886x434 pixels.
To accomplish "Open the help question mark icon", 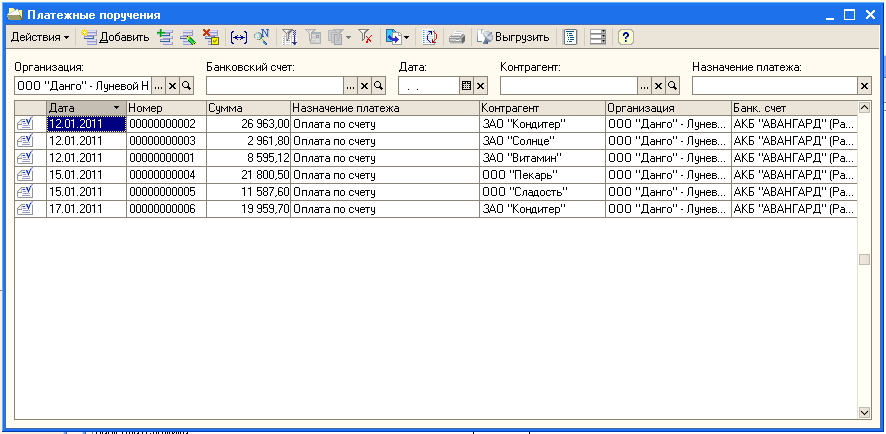I will tap(626, 37).
